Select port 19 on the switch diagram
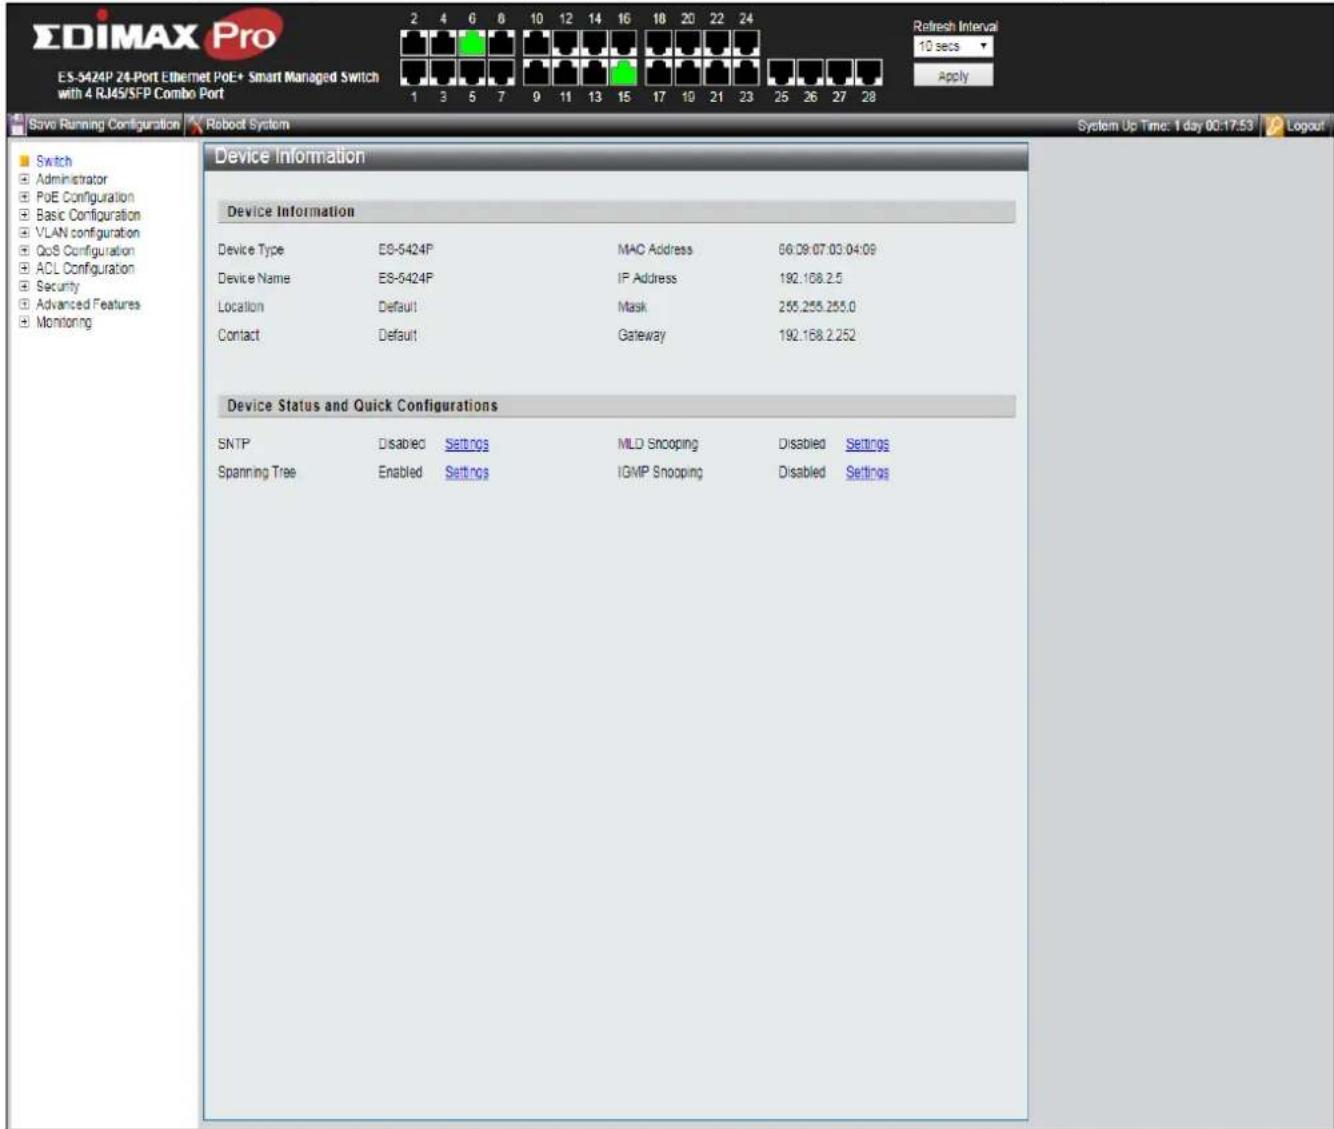This screenshot has height=1129, width=1334. [688, 72]
